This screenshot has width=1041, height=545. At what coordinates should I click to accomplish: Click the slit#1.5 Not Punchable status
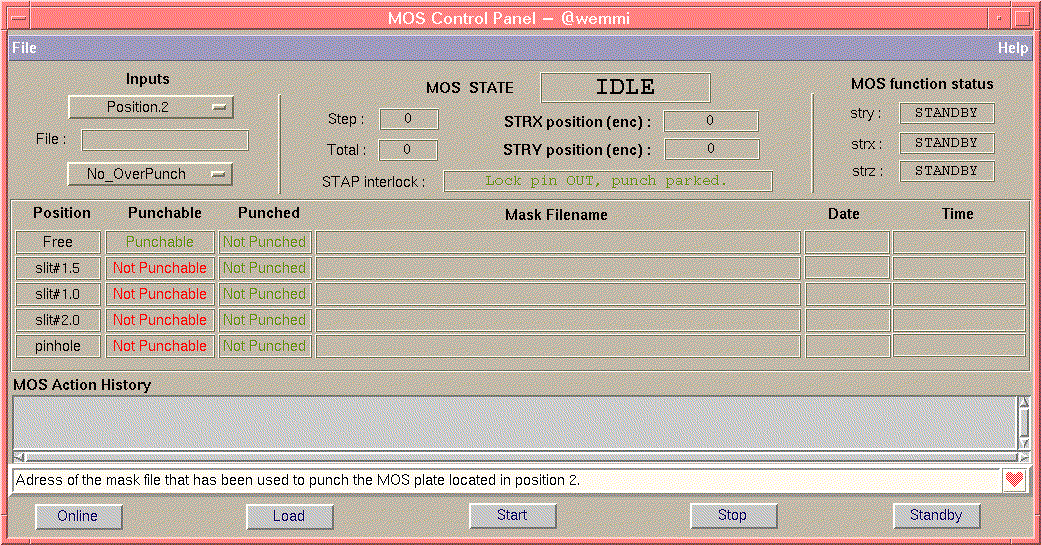click(x=160, y=268)
